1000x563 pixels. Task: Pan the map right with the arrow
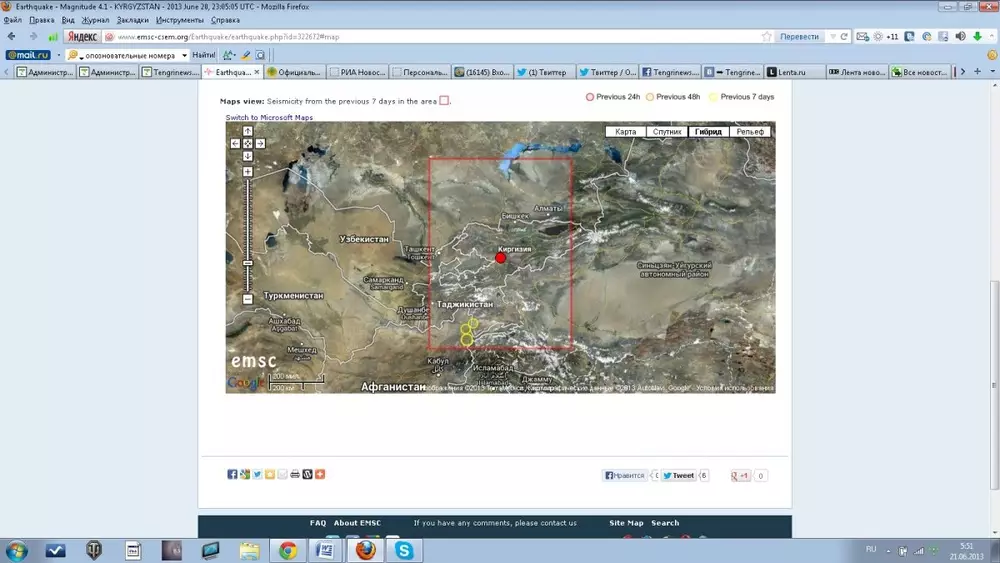point(259,143)
